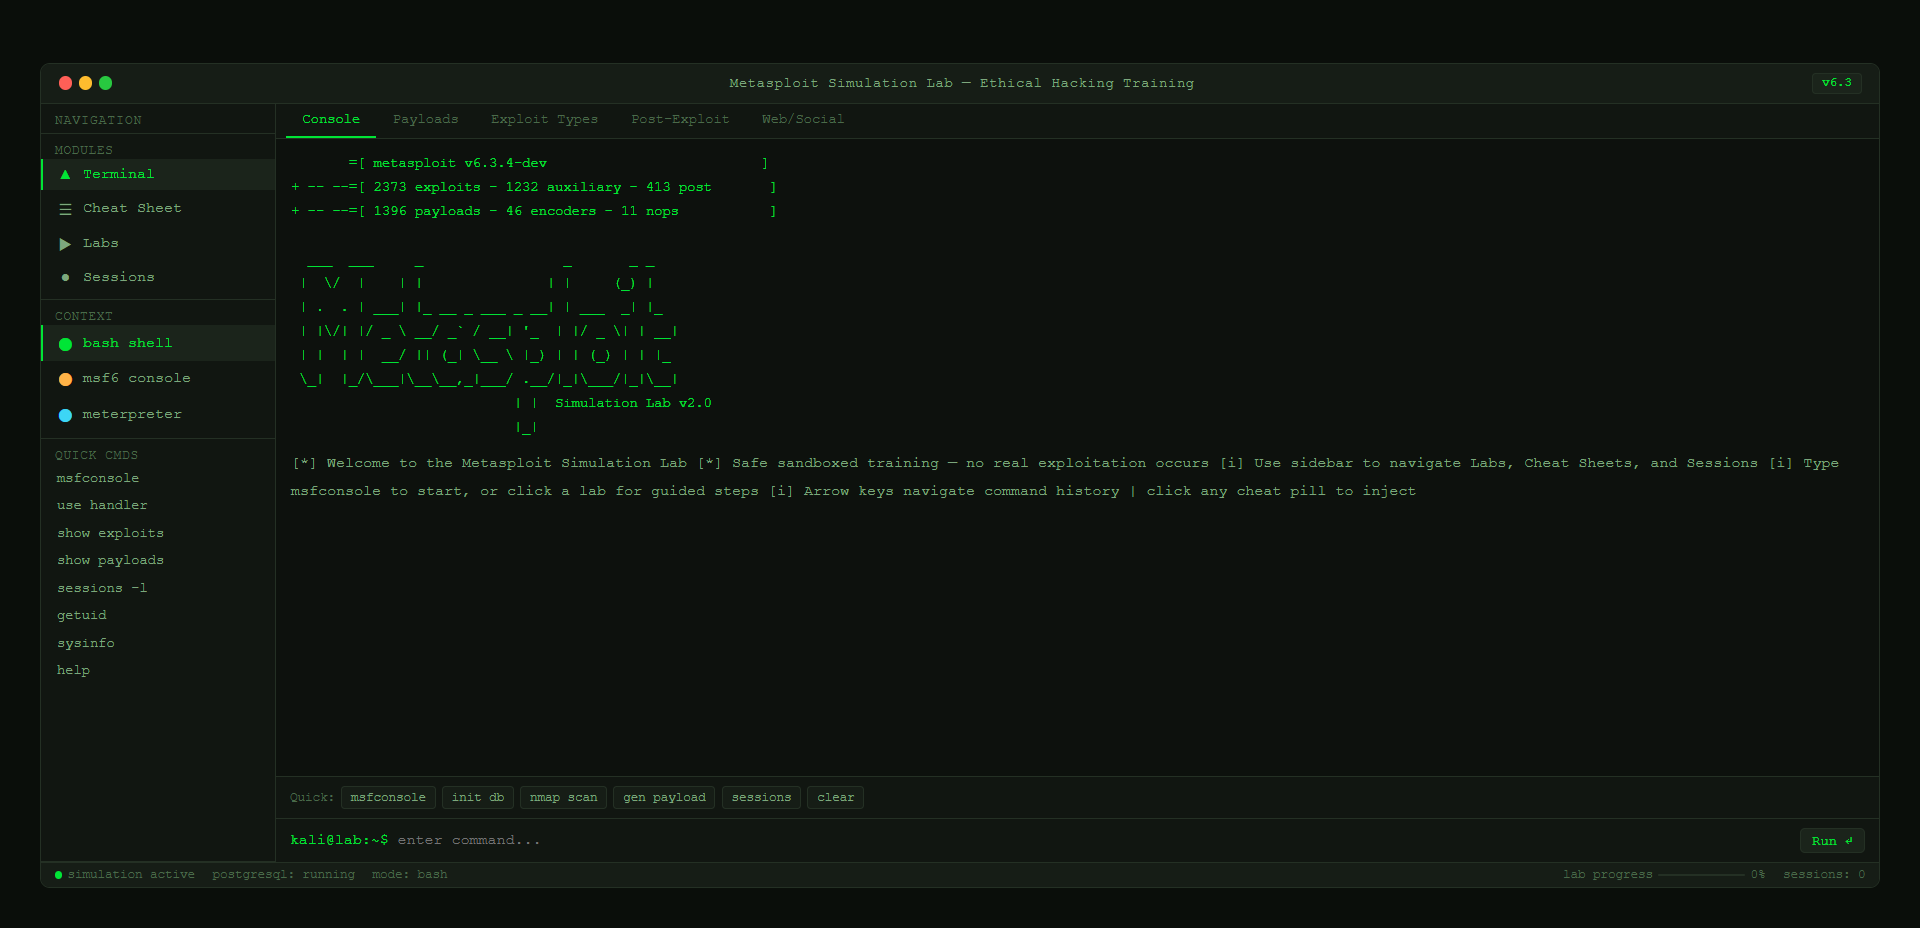Screen dimensions: 1920x928
Task: Click the red window close dot
Action: [x=65, y=83]
